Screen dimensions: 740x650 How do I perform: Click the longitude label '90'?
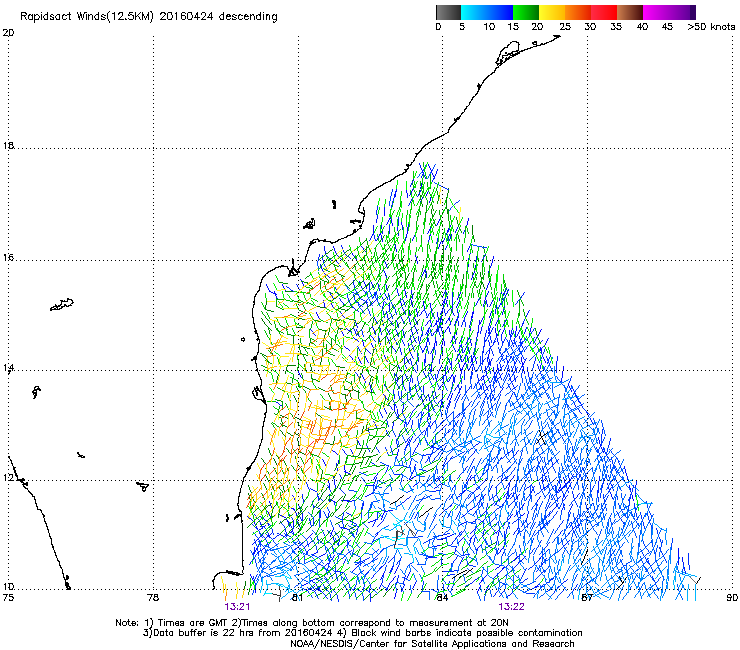pos(732,598)
